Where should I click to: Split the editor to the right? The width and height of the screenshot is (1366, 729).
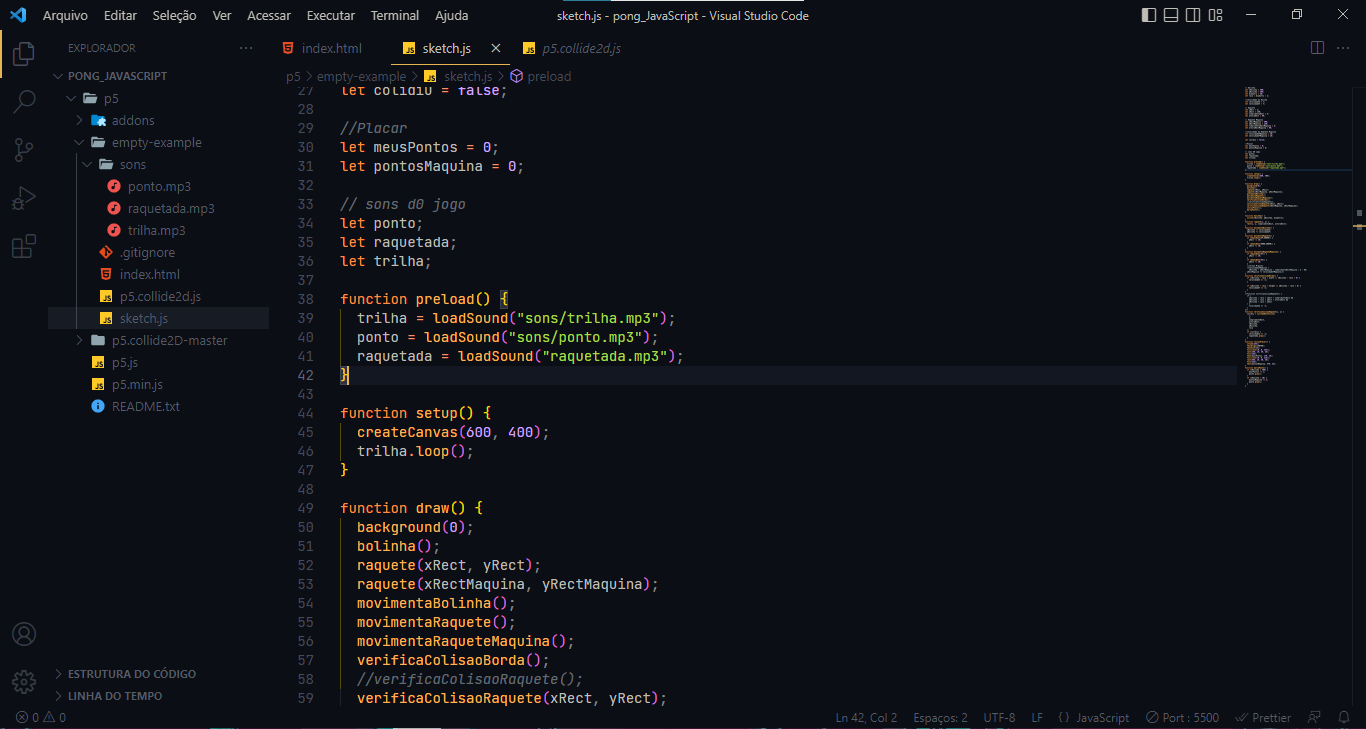tap(1317, 48)
